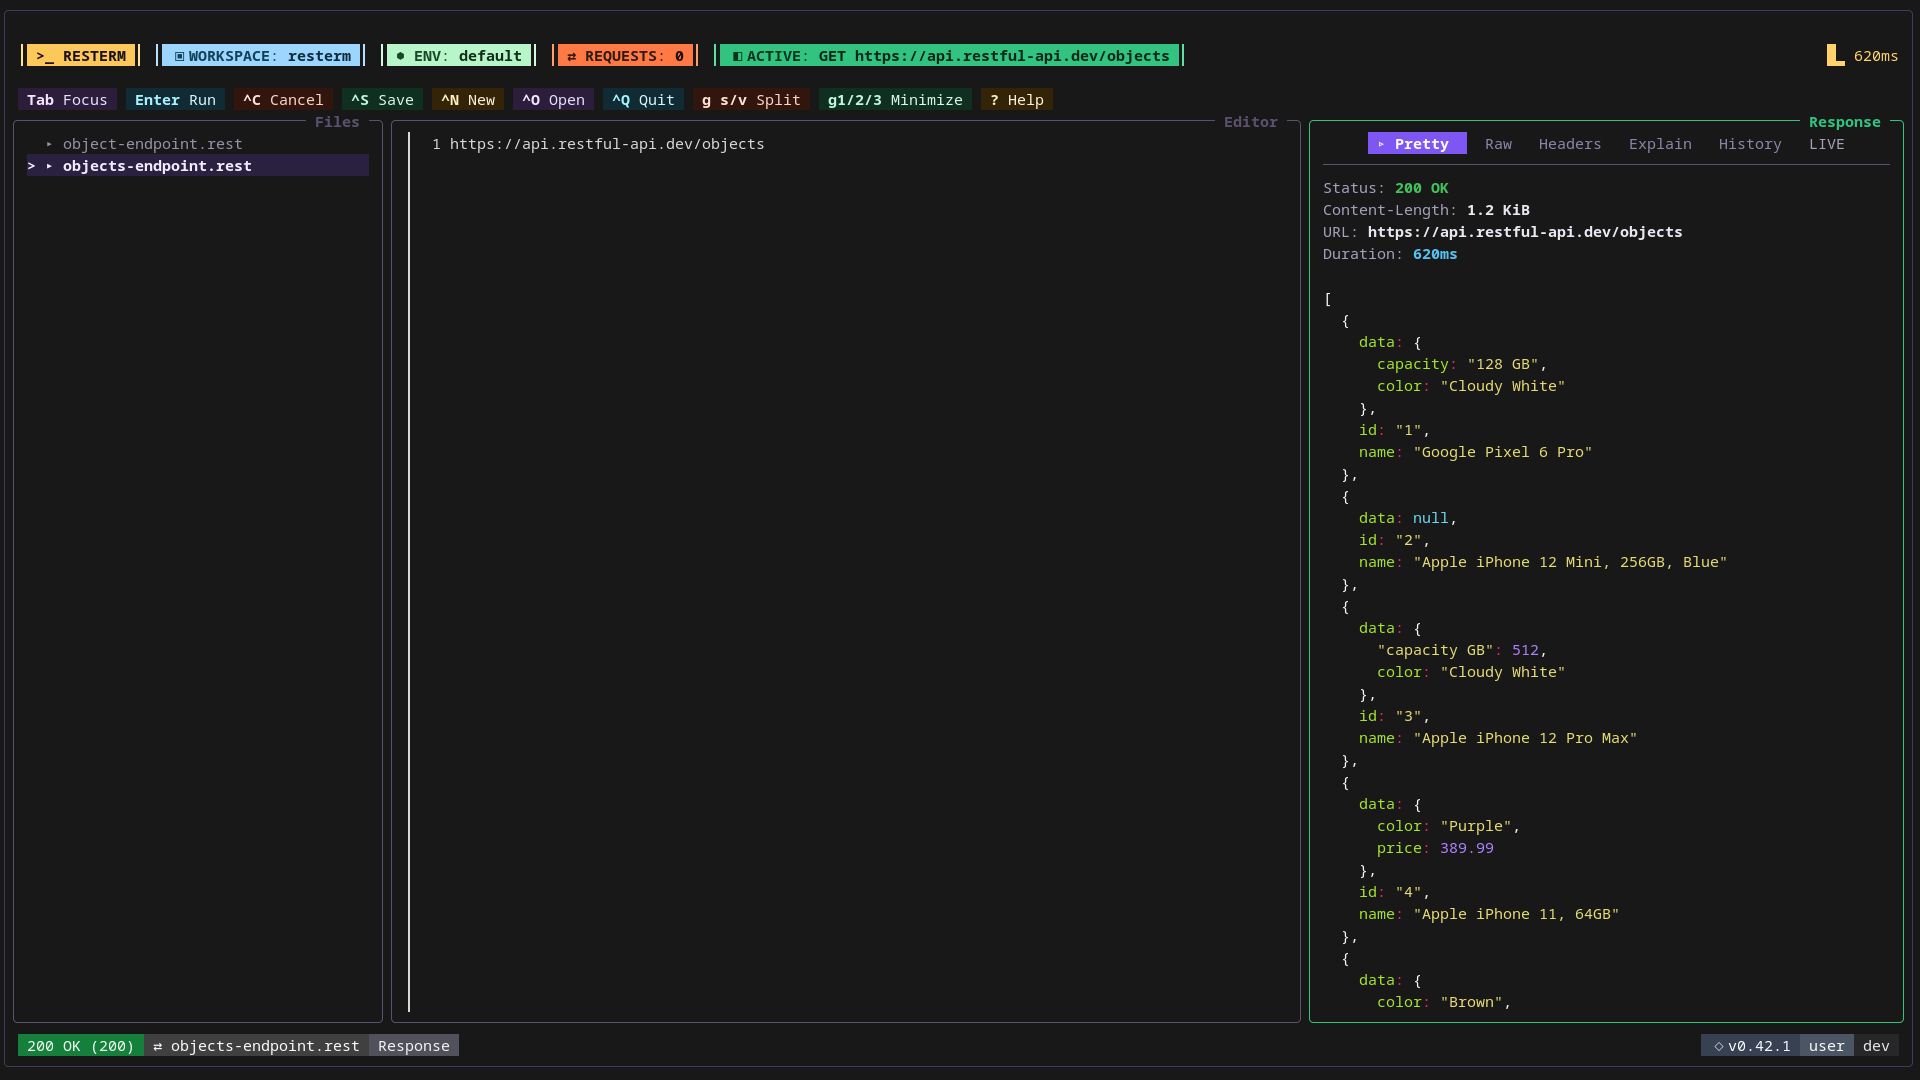Click the Tab Focus shortcut hint

pos(67,100)
